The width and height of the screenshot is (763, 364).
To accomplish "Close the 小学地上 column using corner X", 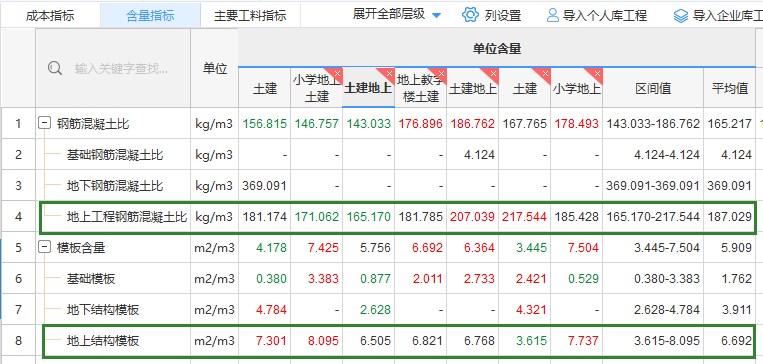I will click(598, 73).
